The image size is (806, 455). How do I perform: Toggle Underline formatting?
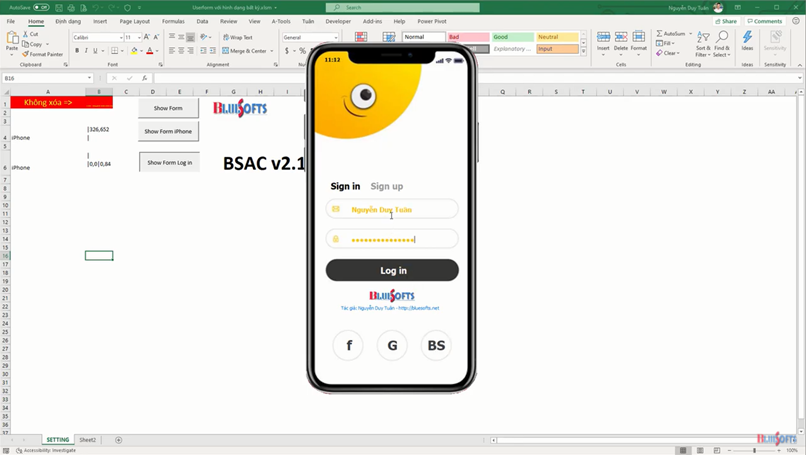pyautogui.click(x=95, y=50)
